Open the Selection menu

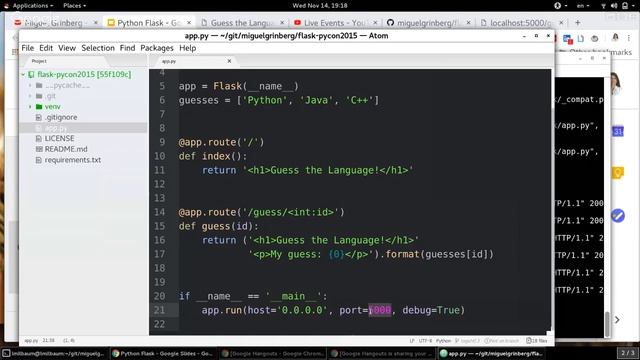[x=98, y=48]
